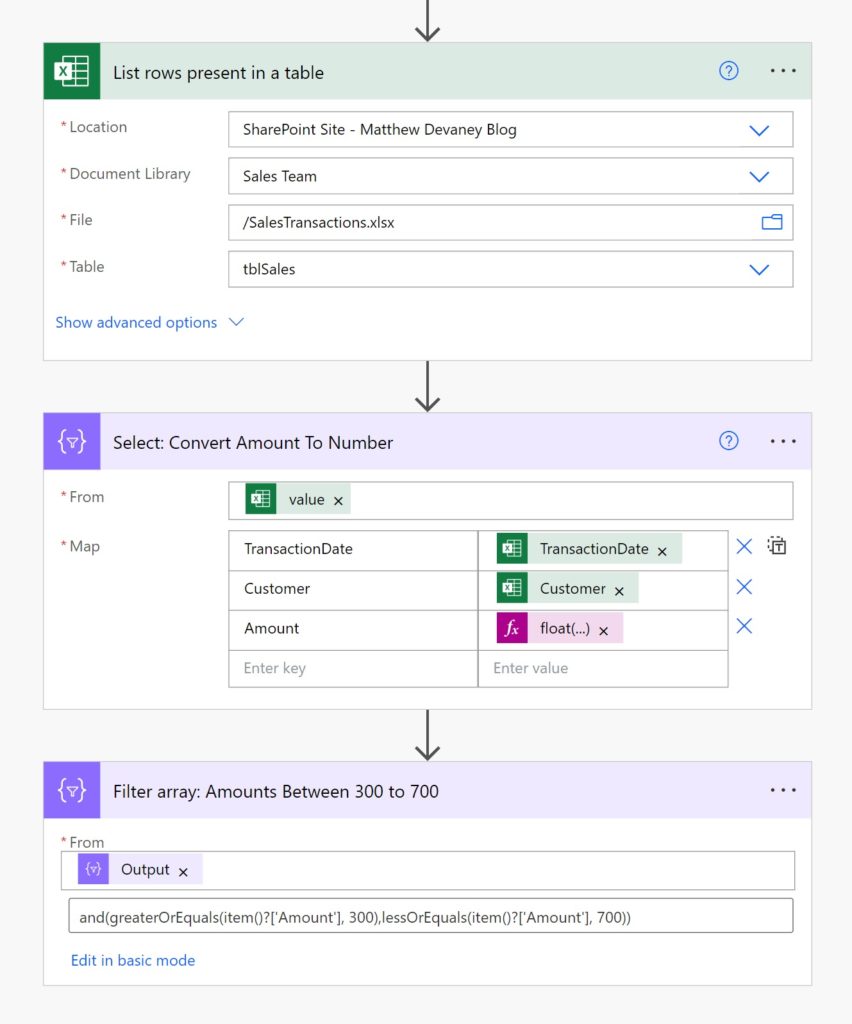Screen dimensions: 852x1024
Task: Click the Amount key field
Action: coord(353,629)
